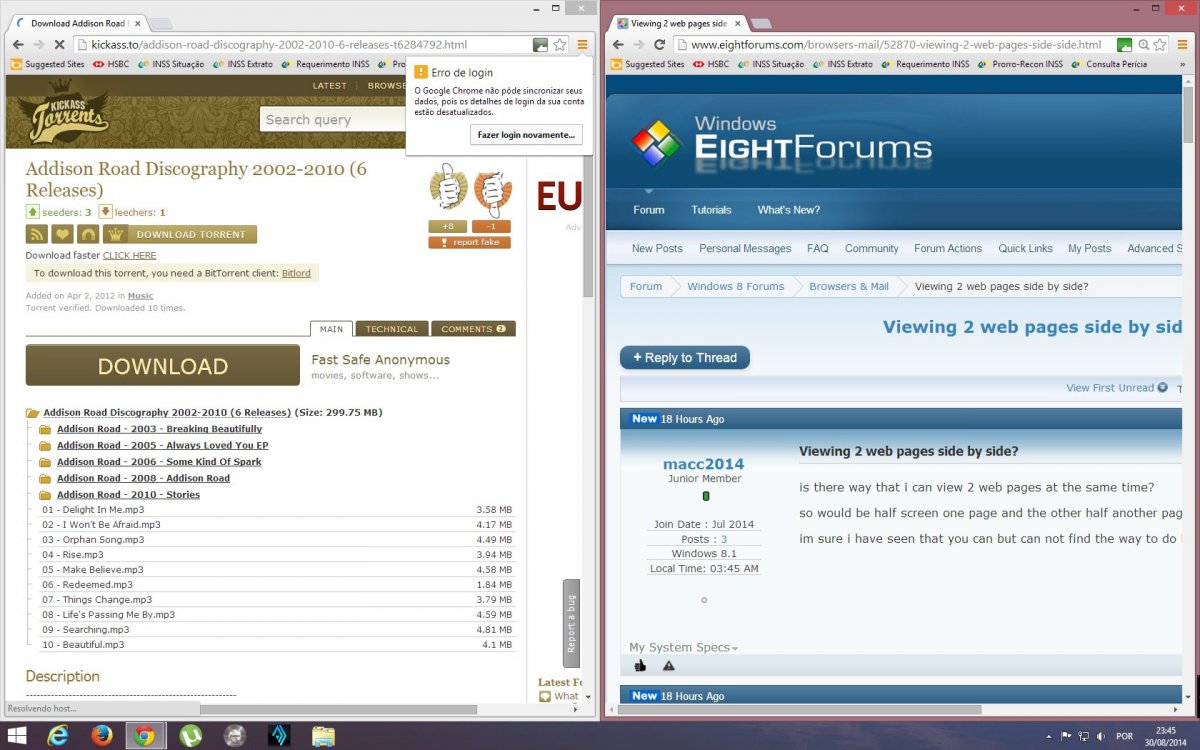This screenshot has height=750, width=1200.
Task: Switch to COMMENTS tab
Action: pos(474,329)
